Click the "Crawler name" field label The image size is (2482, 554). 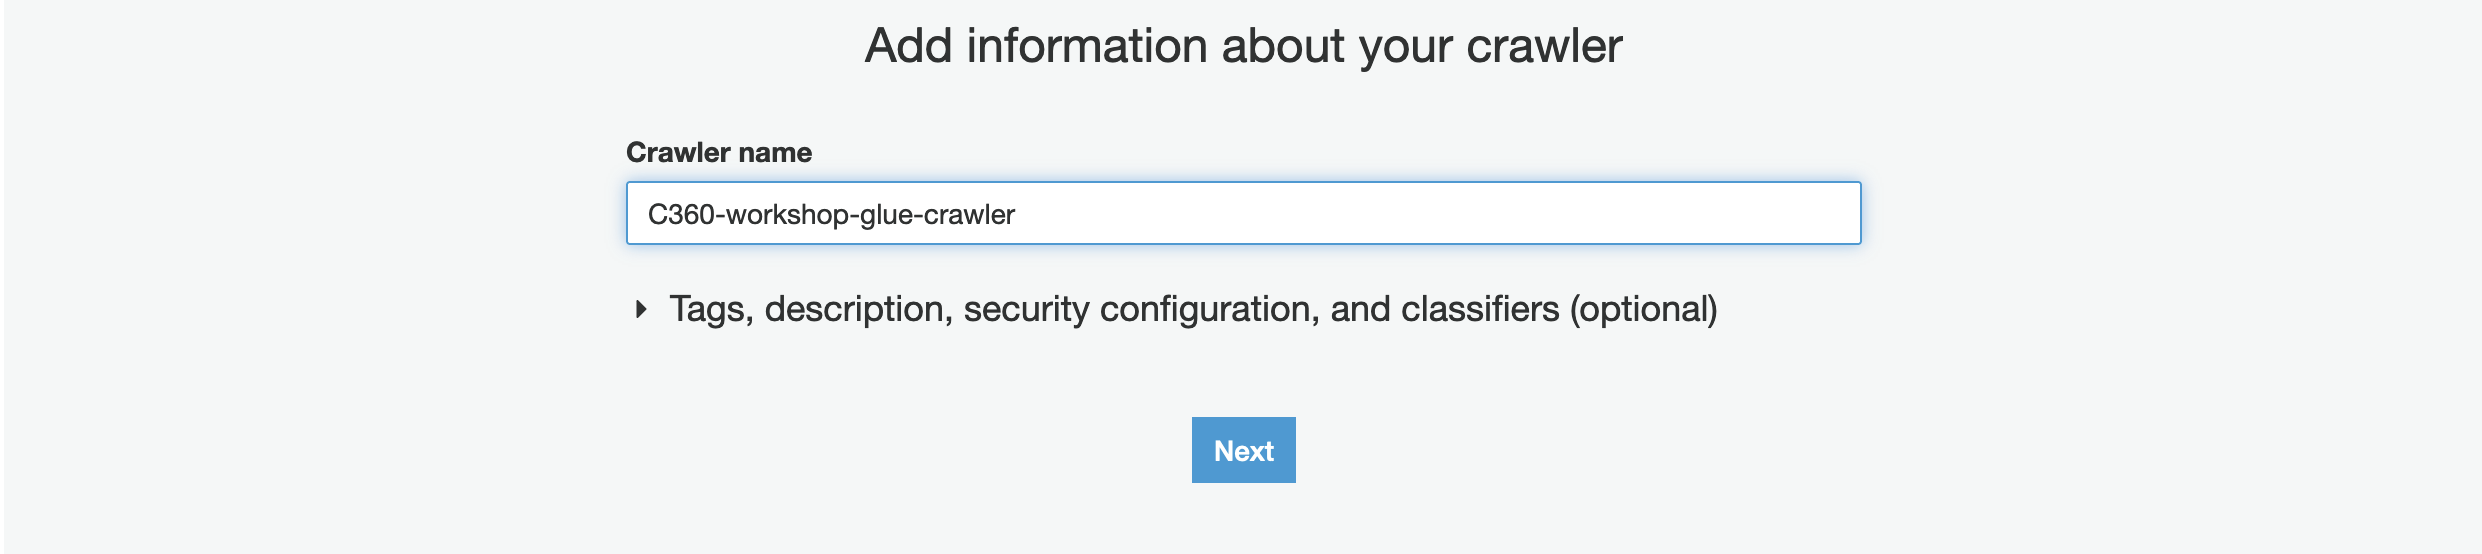718,152
